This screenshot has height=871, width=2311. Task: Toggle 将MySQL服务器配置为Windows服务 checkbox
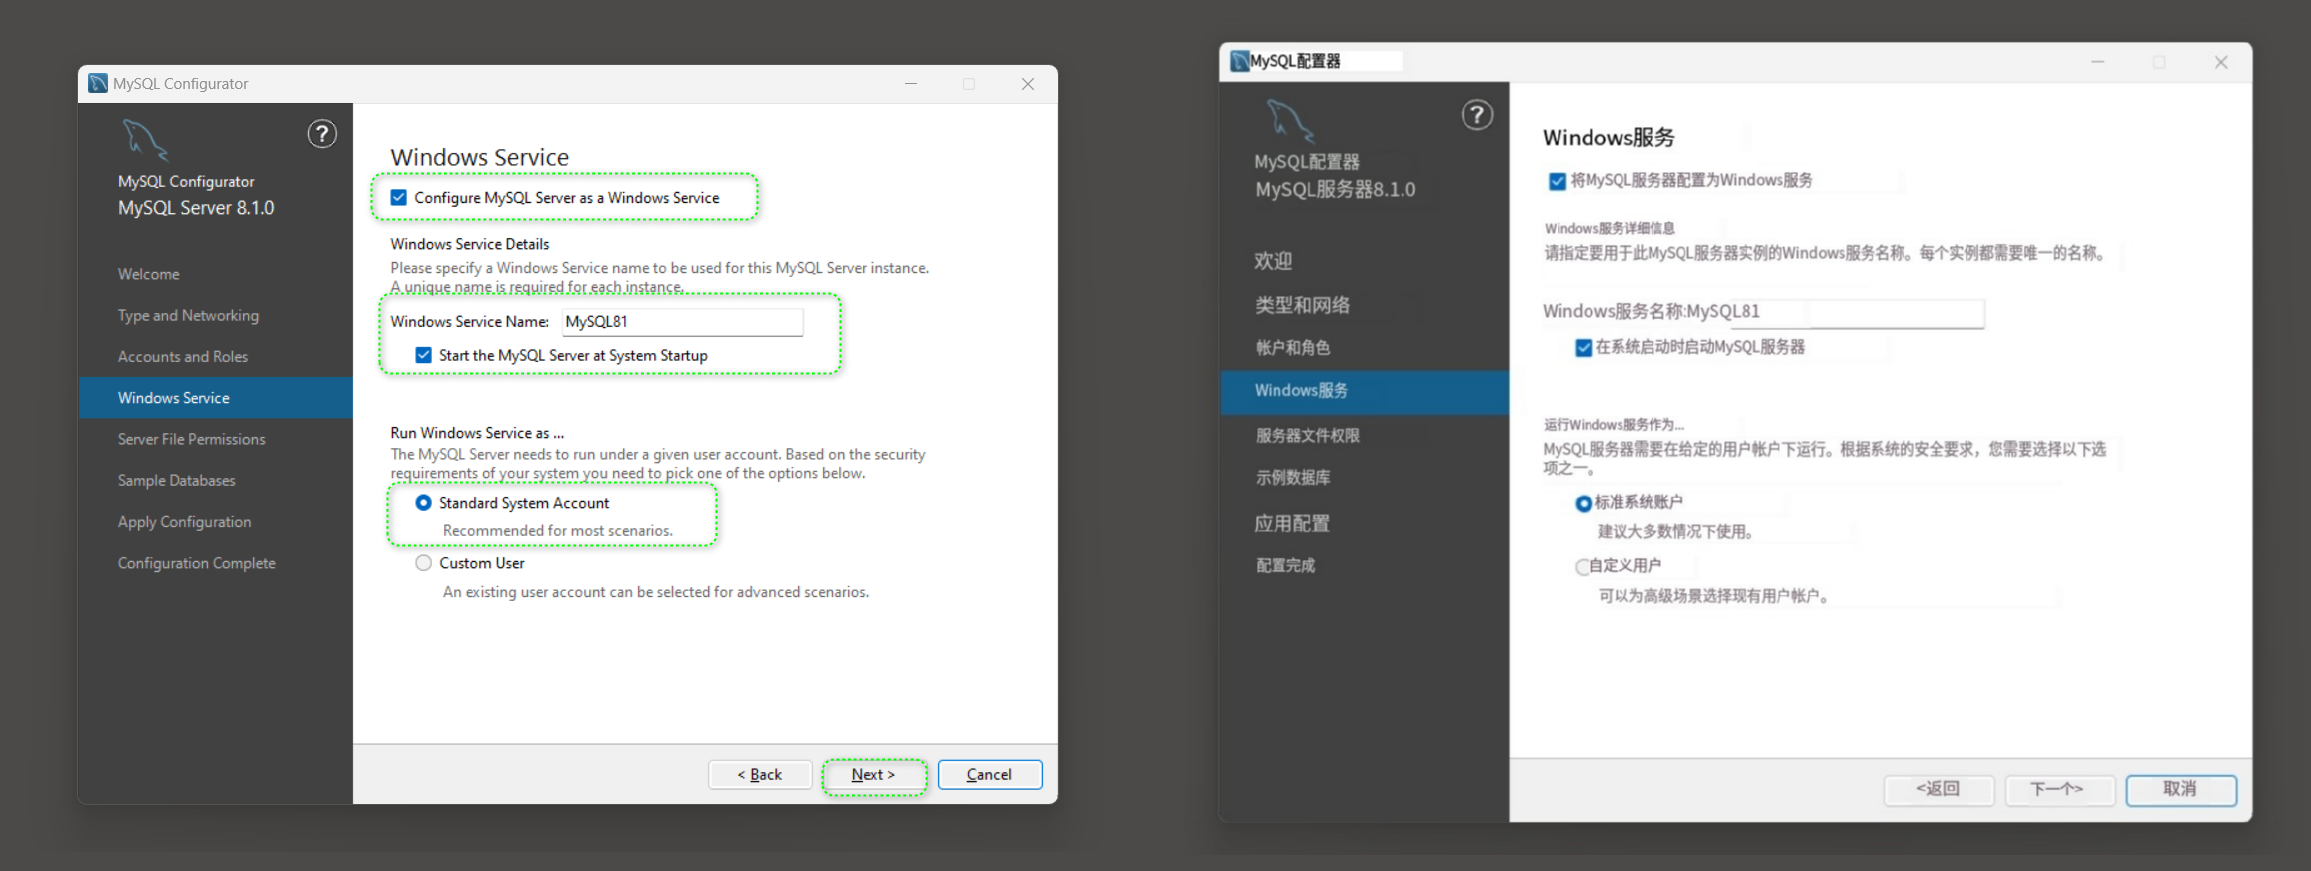(x=1557, y=181)
